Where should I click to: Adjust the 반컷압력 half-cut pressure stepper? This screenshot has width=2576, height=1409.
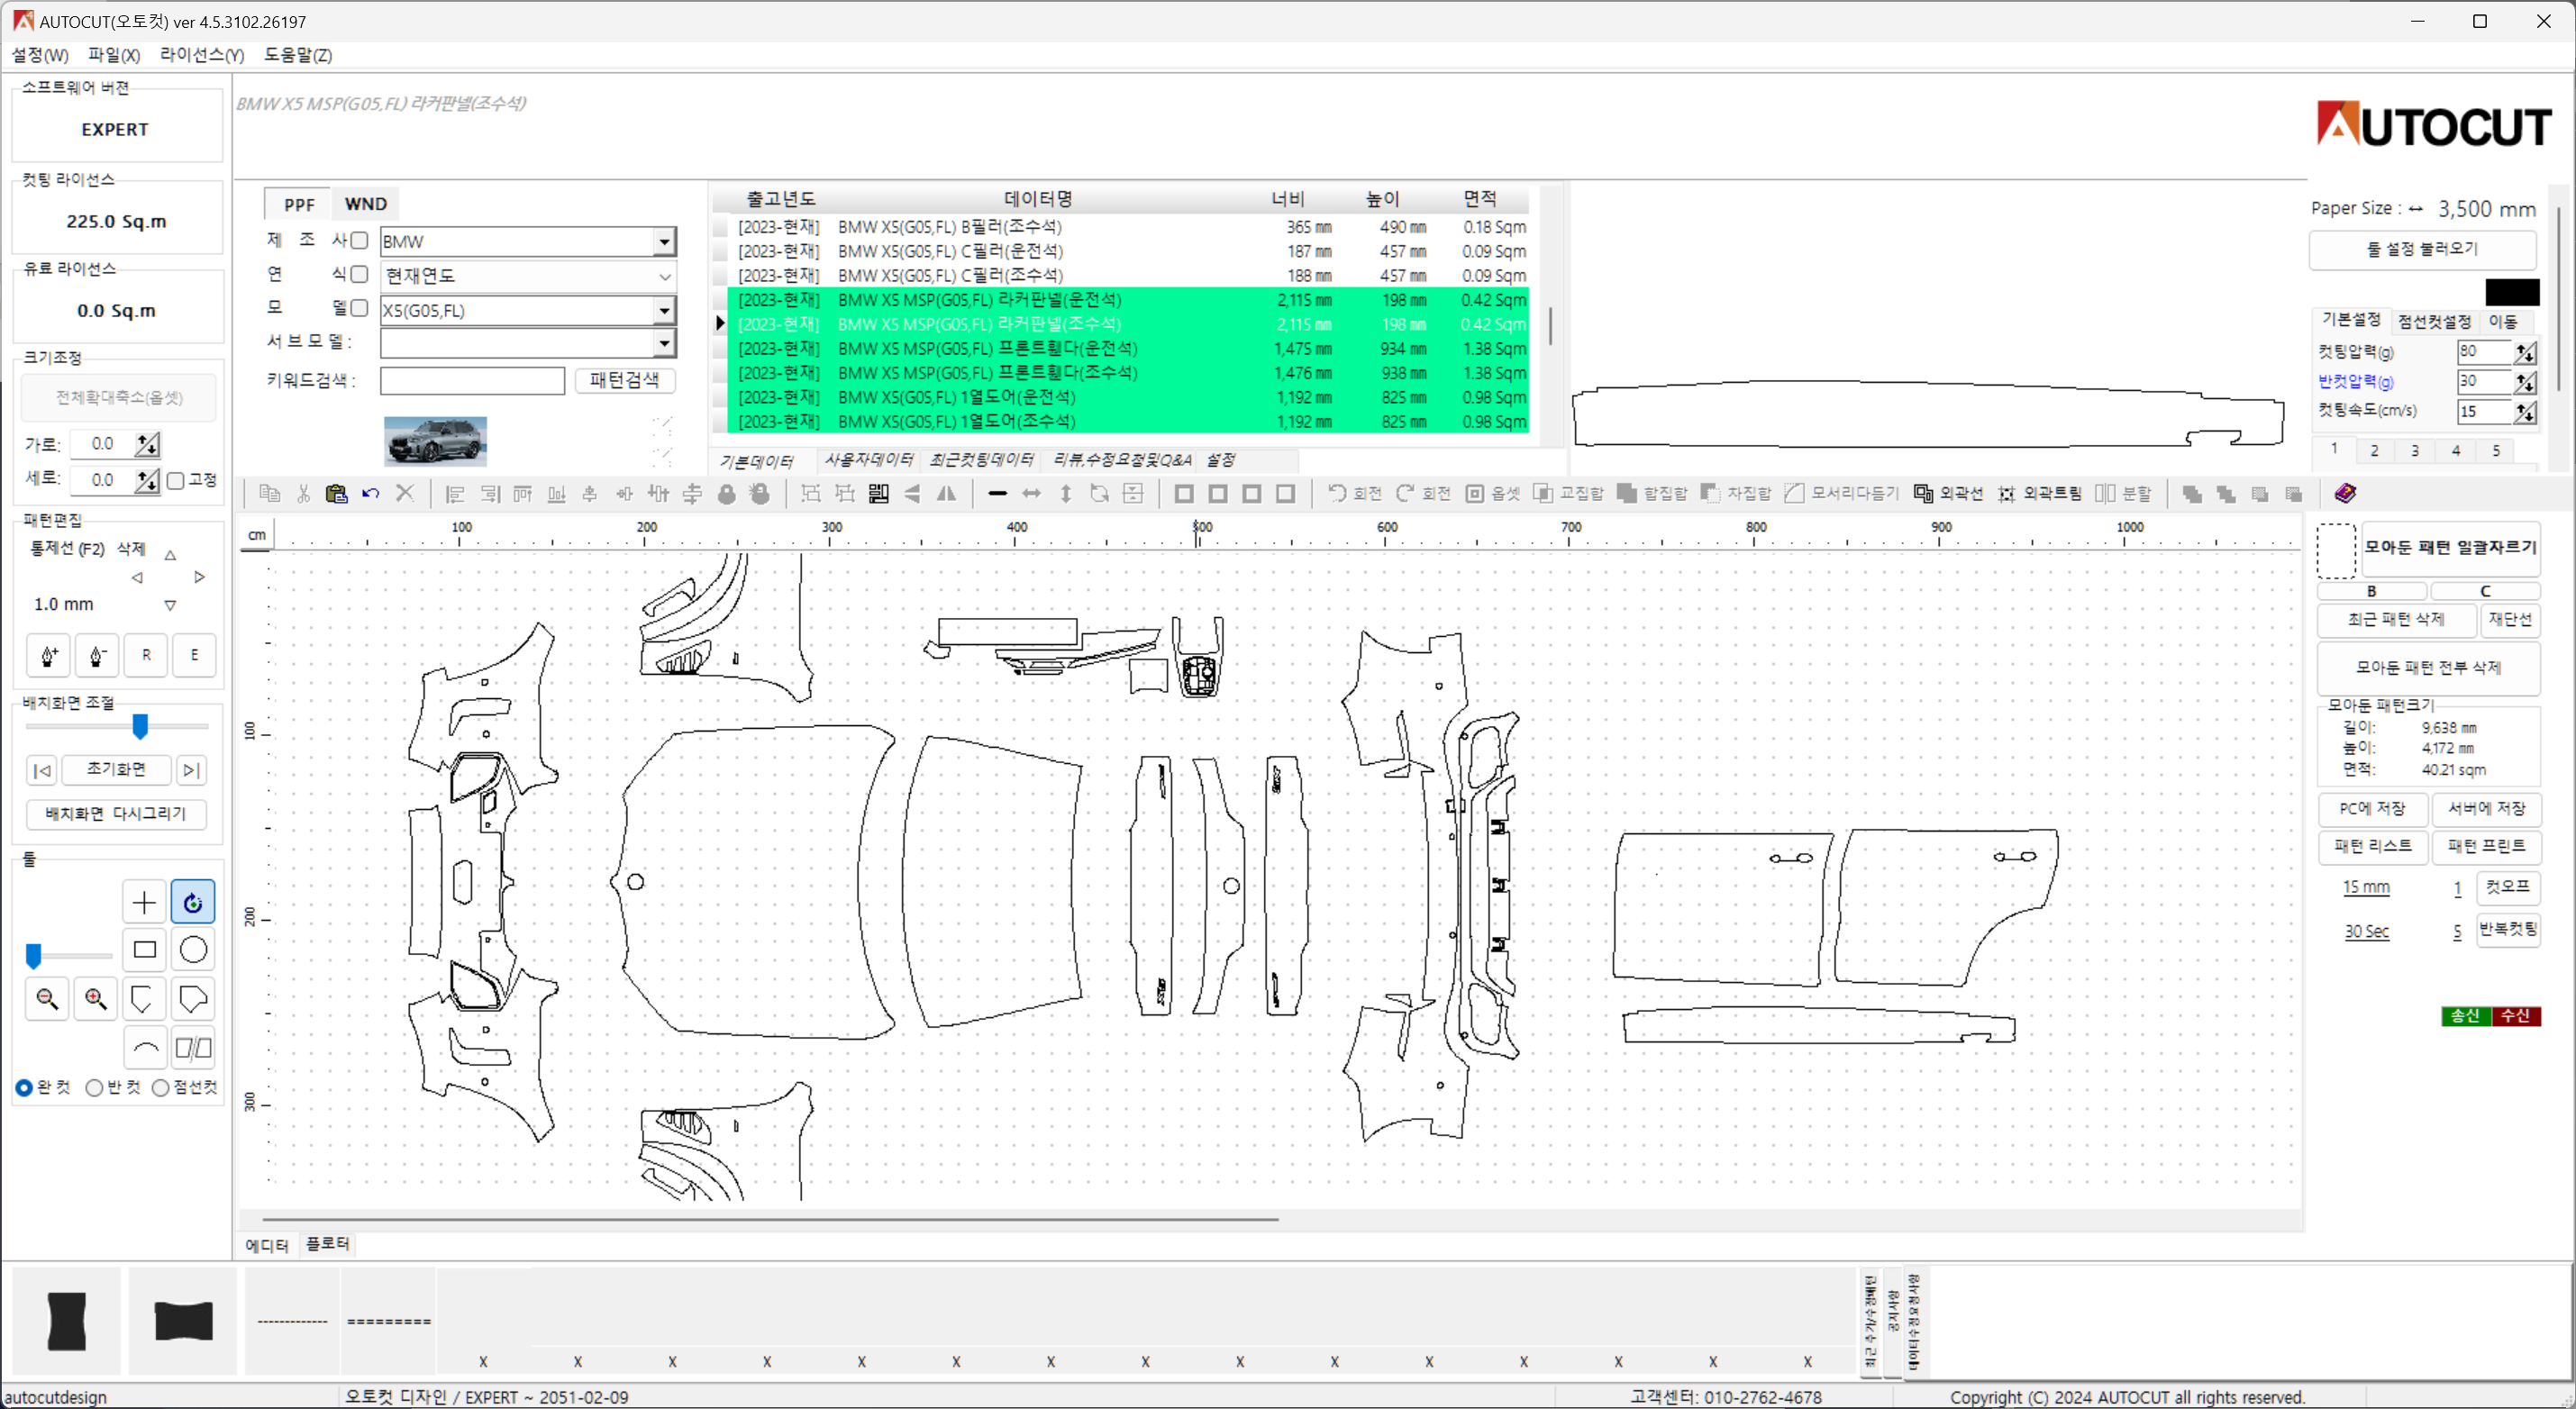click(2525, 382)
